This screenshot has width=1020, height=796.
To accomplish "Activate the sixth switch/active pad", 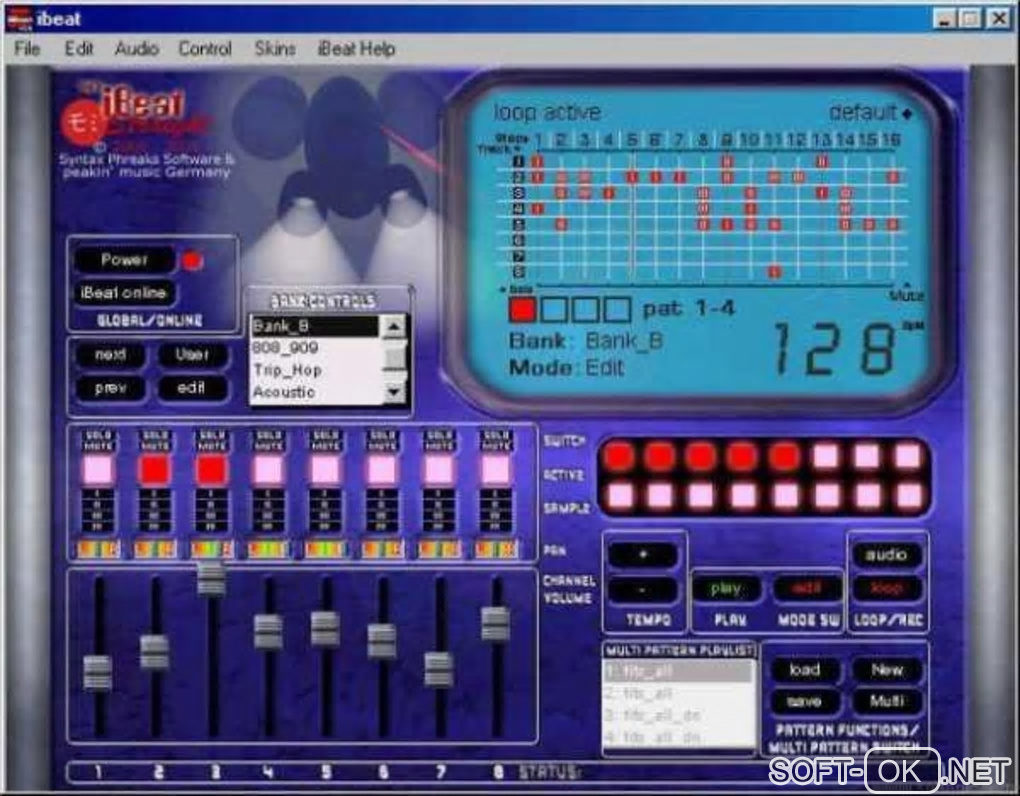I will [x=826, y=457].
